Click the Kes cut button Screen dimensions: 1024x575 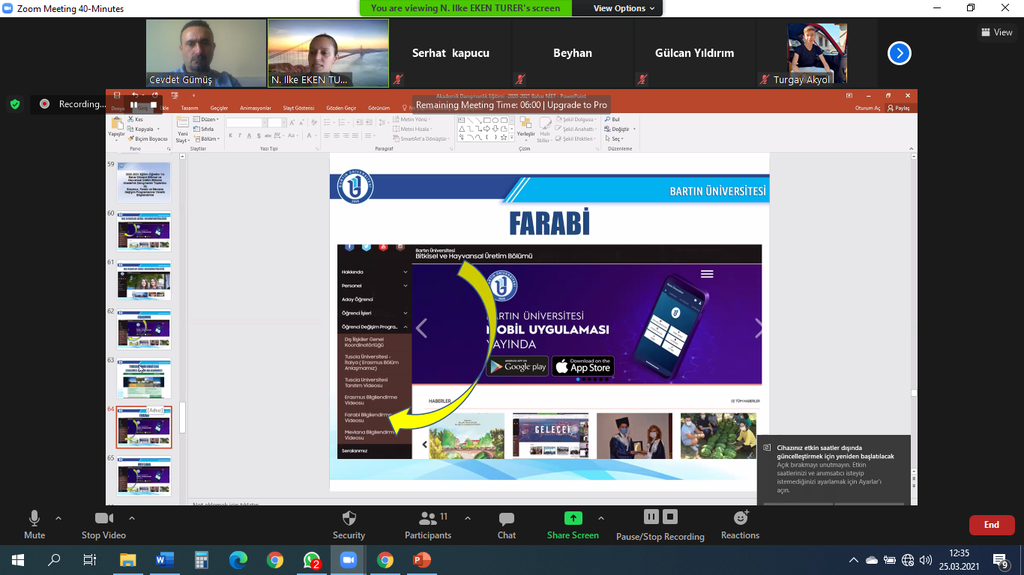coord(136,120)
